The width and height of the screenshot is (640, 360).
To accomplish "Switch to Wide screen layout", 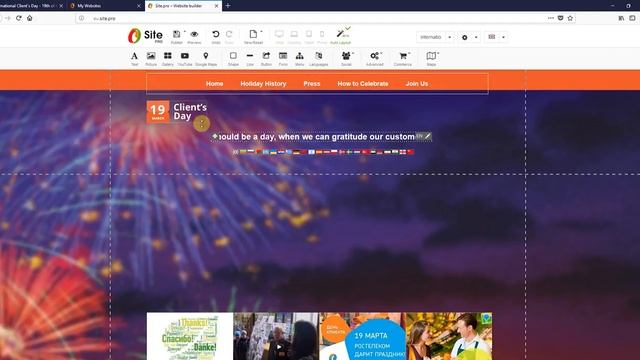I will click(279, 35).
